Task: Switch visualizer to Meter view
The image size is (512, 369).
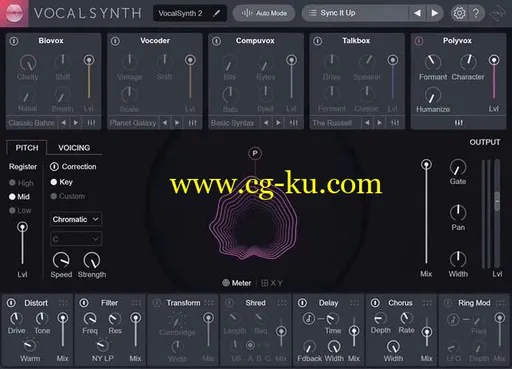Action: pos(237,283)
